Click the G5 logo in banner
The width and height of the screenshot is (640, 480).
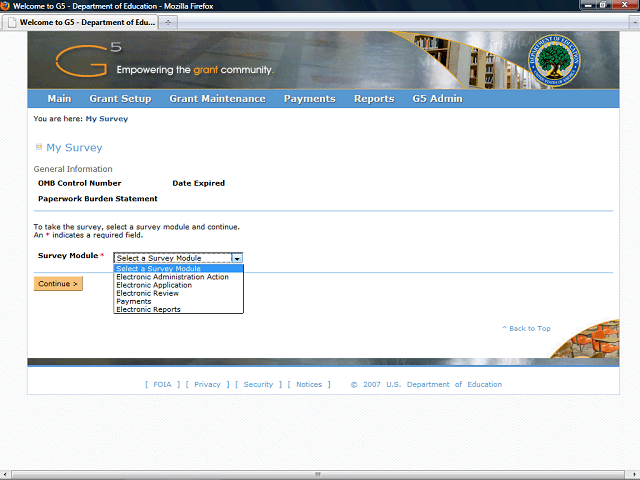click(88, 60)
